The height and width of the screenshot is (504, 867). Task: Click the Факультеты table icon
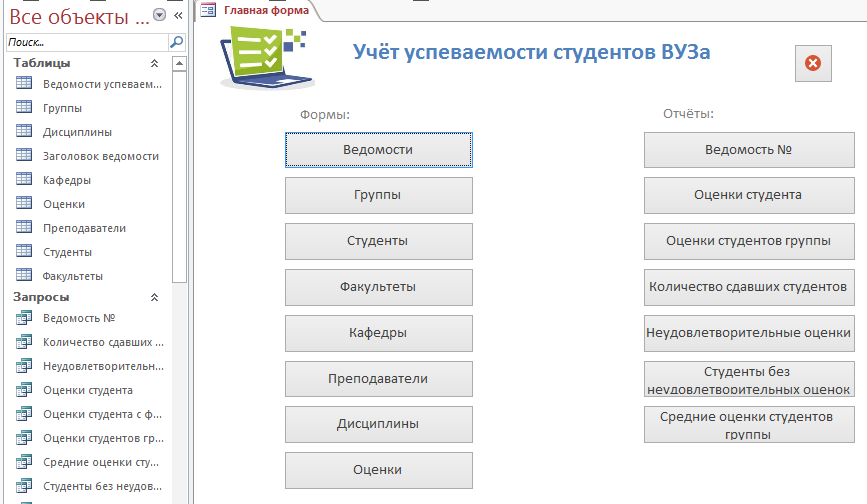[x=24, y=276]
